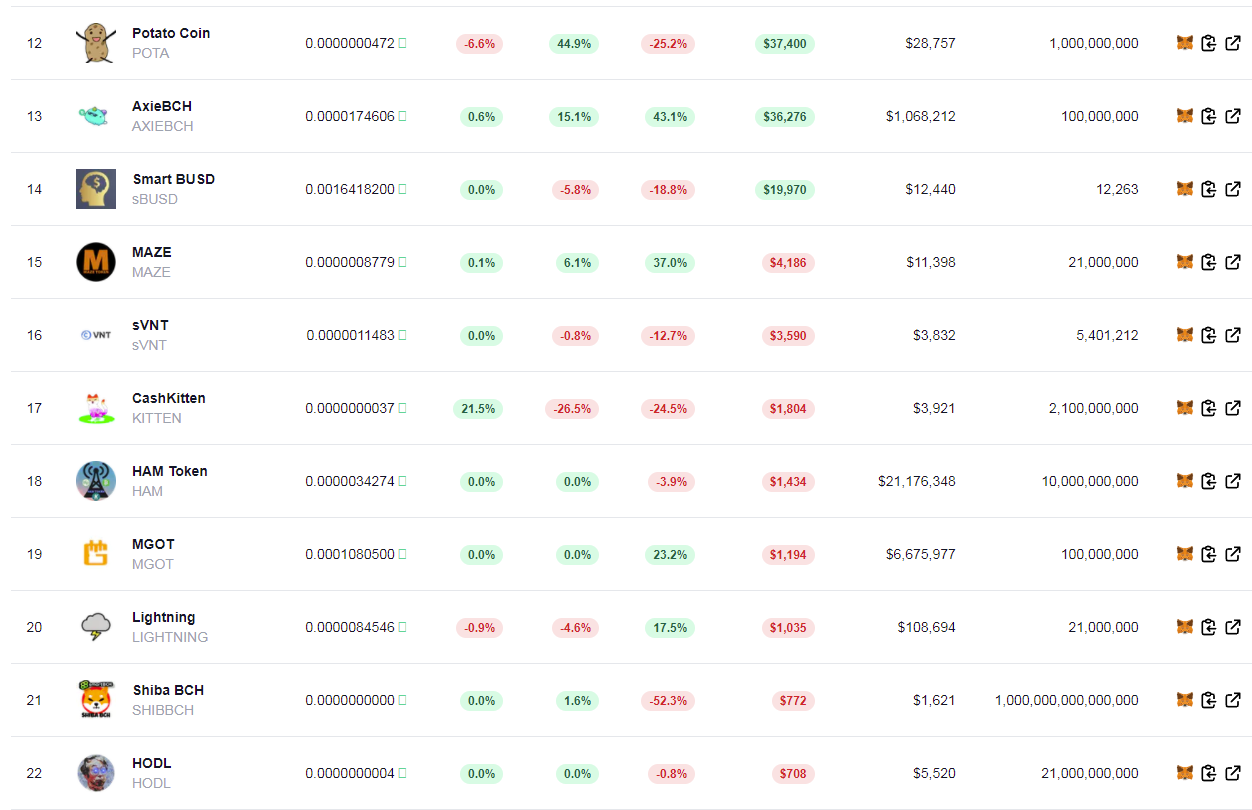Add Potato Coin to MetaMask via fox icon
This screenshot has width=1252, height=810.
tap(1185, 43)
